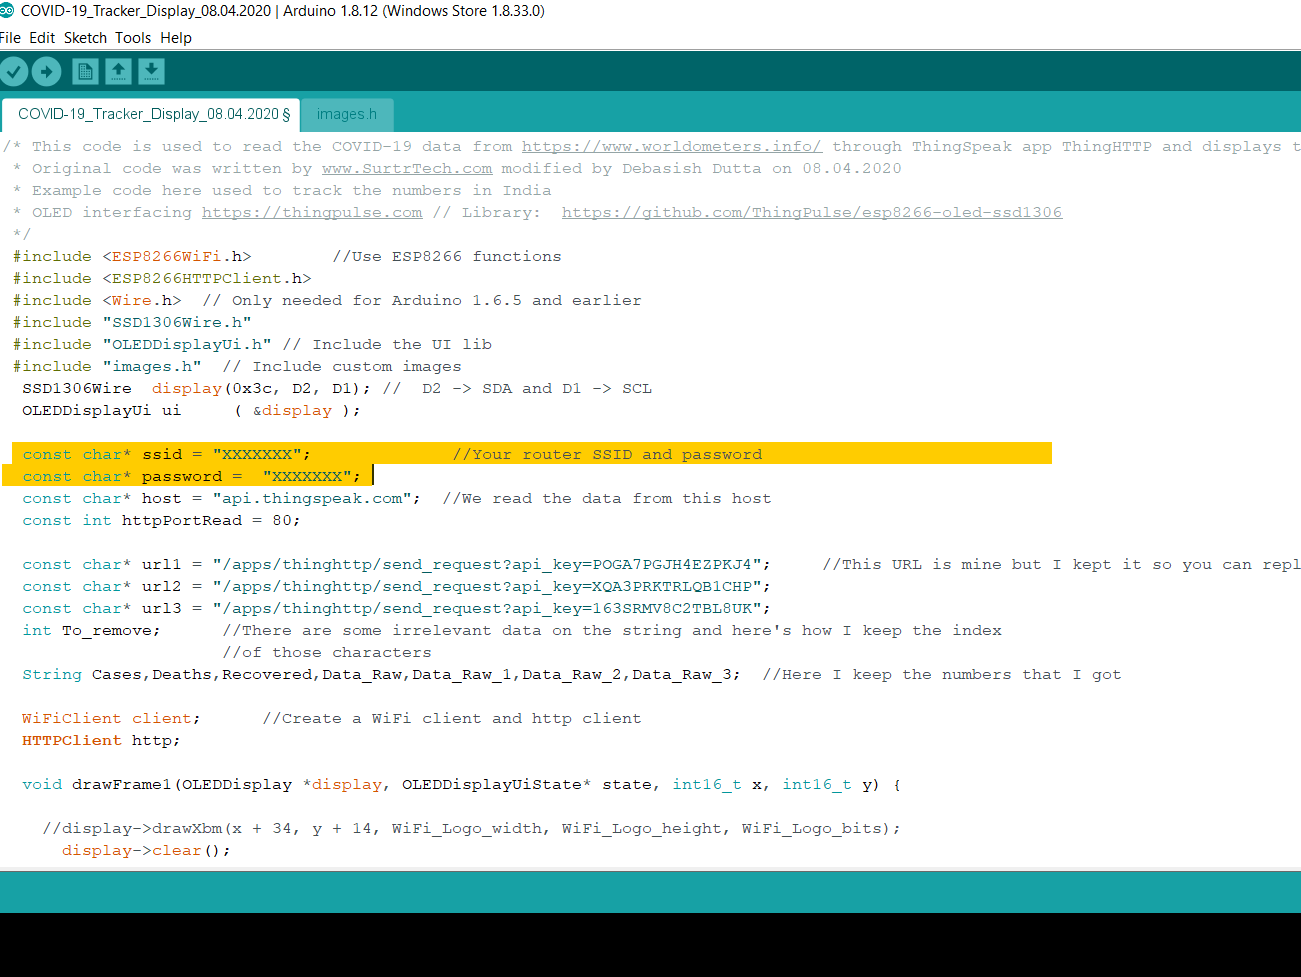The width and height of the screenshot is (1301, 977).
Task: Click the ssid "XXXXXXX" value
Action: (257, 454)
